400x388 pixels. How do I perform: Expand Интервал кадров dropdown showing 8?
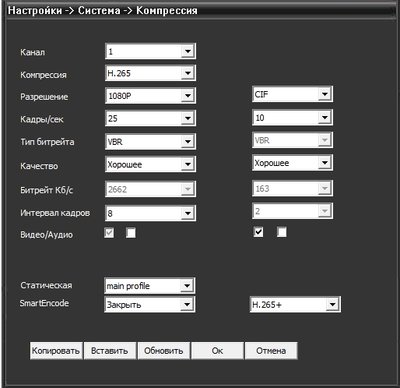point(150,213)
